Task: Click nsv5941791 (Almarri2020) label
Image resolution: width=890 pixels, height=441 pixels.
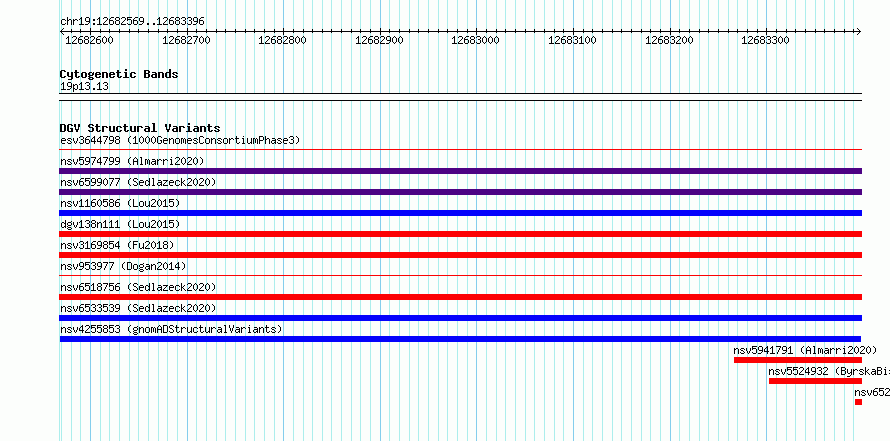Action: point(805,350)
